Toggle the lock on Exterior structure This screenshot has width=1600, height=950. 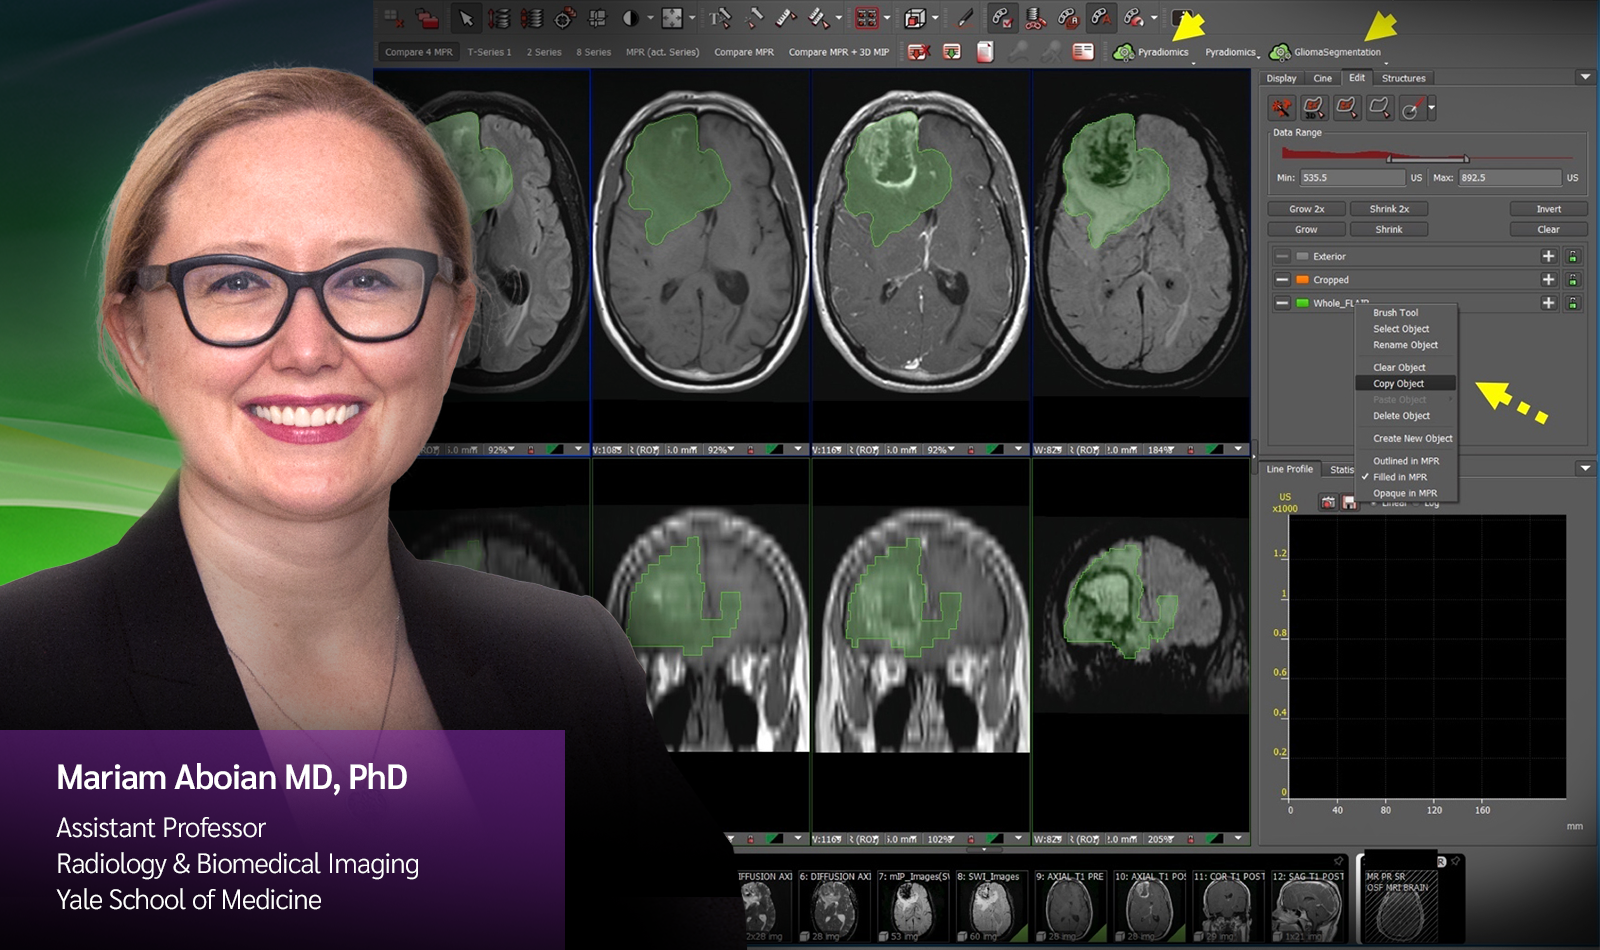click(x=1572, y=257)
